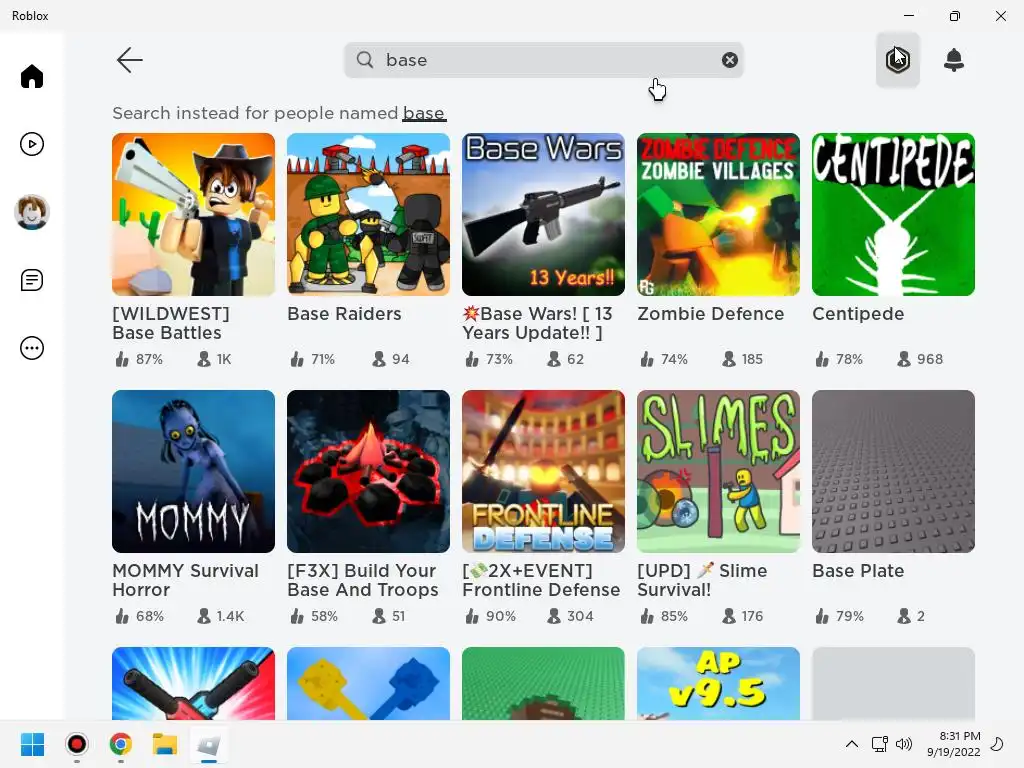Open the Home sidebar icon
The height and width of the screenshot is (768, 1024).
point(31,76)
